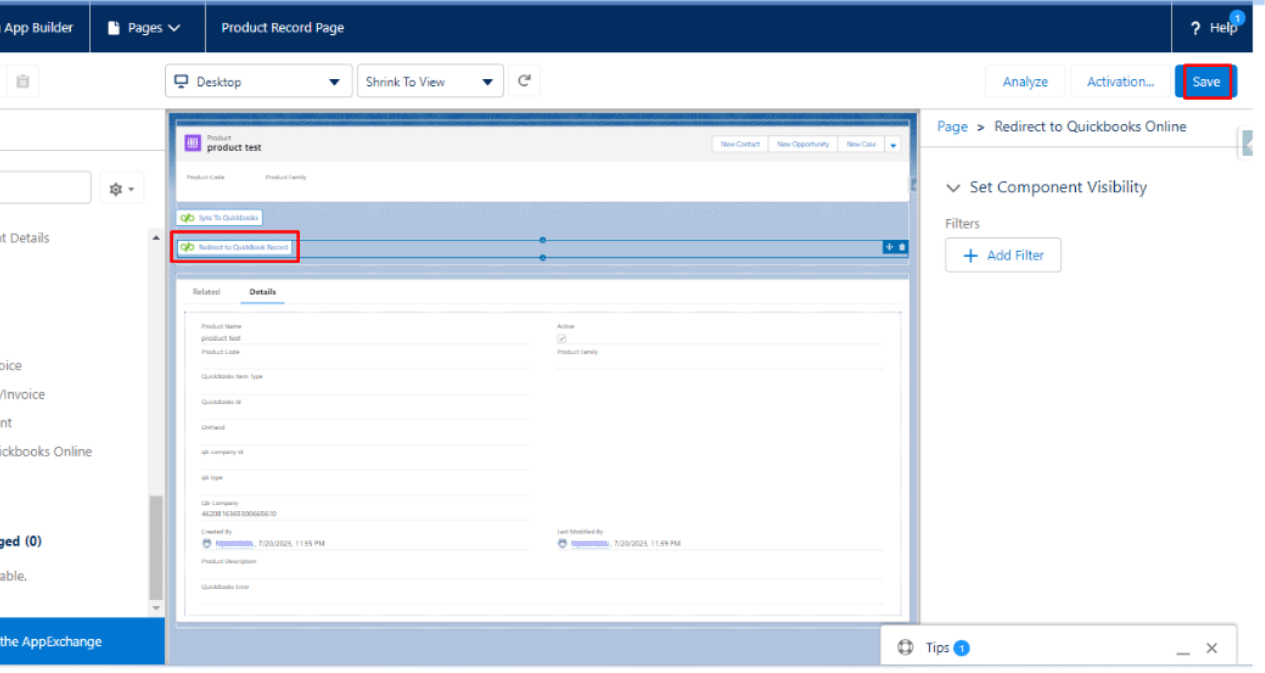This screenshot has width=1265, height=673.
Task: Save the page
Action: pyautogui.click(x=1206, y=82)
